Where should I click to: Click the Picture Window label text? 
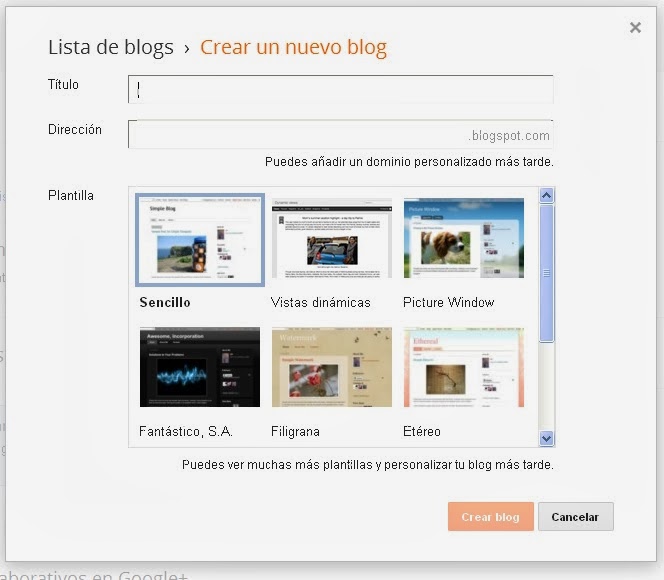[448, 302]
